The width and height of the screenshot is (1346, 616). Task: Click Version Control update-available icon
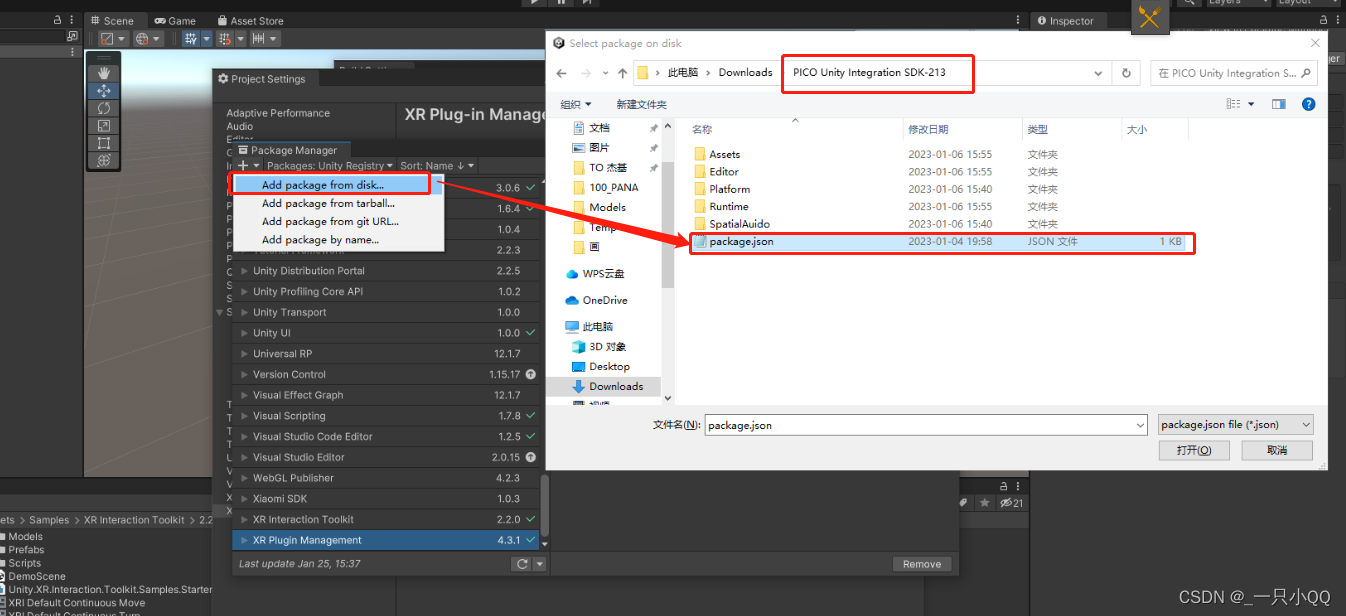click(x=531, y=375)
